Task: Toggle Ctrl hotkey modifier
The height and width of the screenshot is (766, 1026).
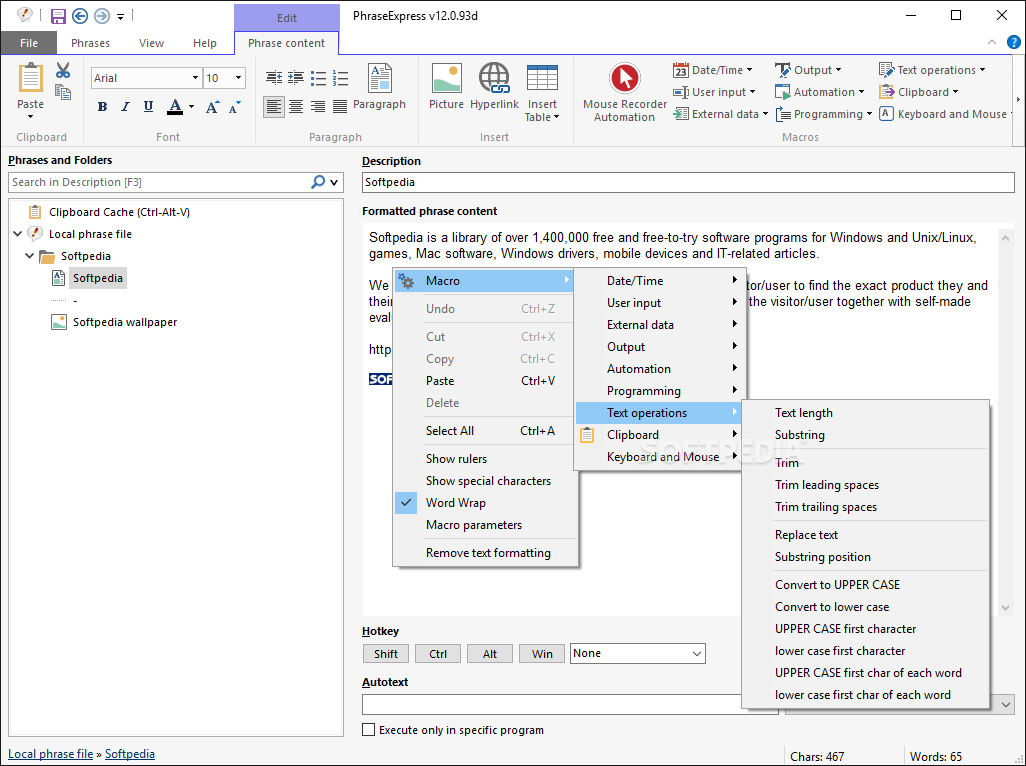Action: [x=438, y=653]
